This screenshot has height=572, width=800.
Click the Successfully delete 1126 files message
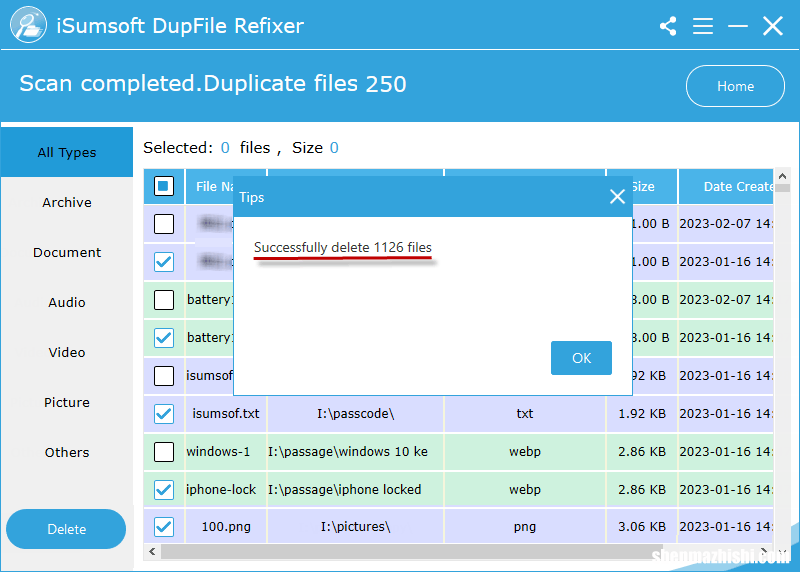(x=342, y=247)
